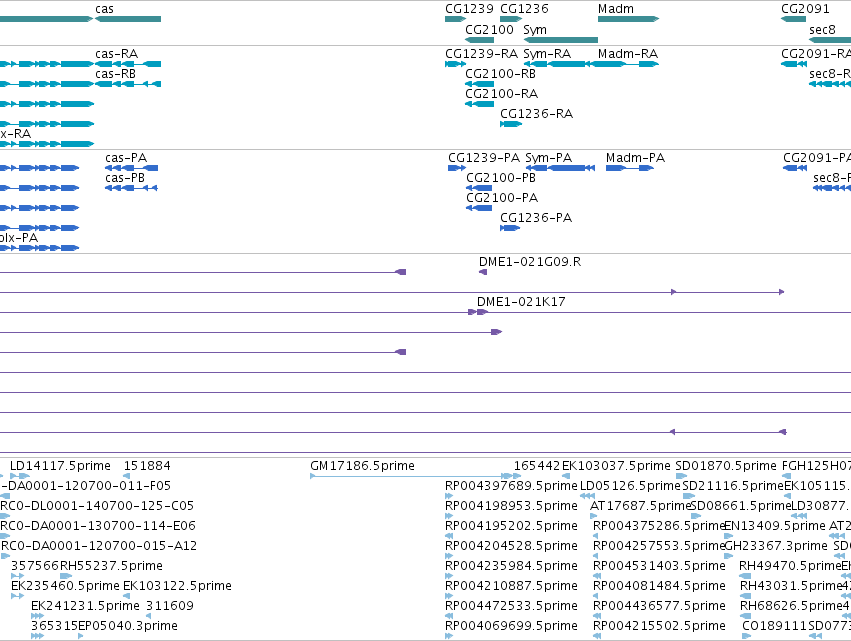
Task: Select transcript cas-RB
Action: [x=128, y=84]
